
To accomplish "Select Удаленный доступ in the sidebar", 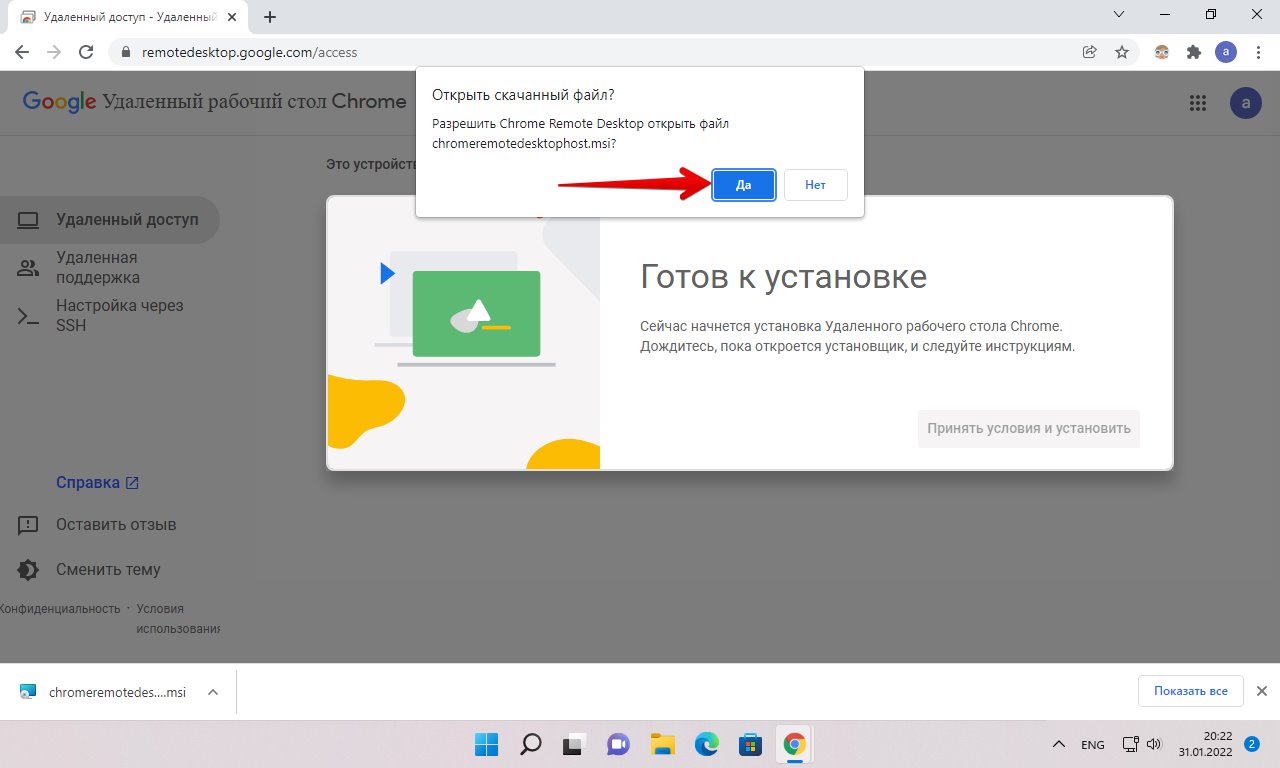I will click(108, 220).
